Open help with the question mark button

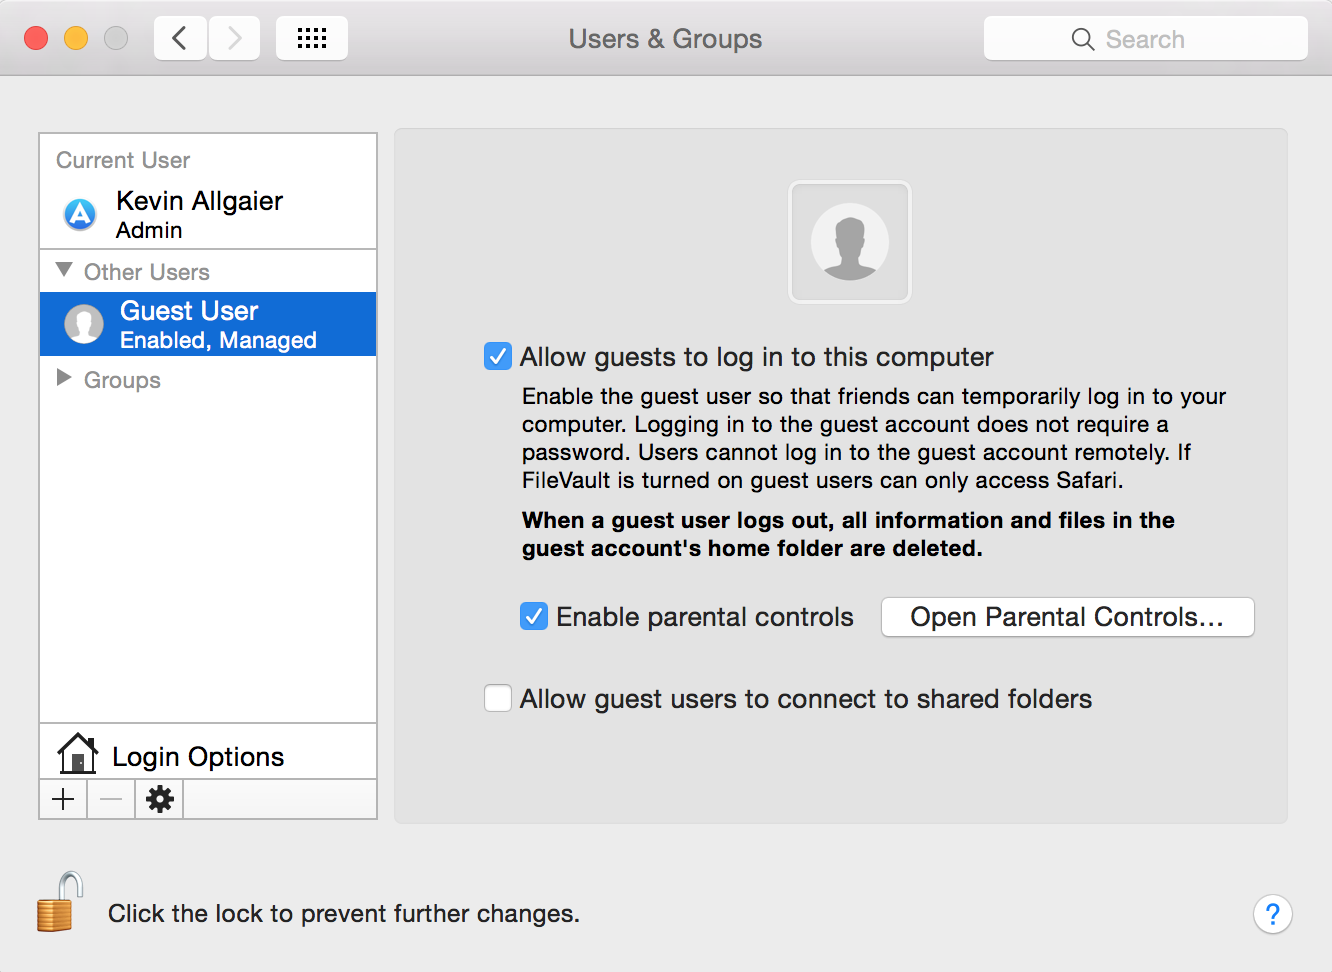point(1272,914)
